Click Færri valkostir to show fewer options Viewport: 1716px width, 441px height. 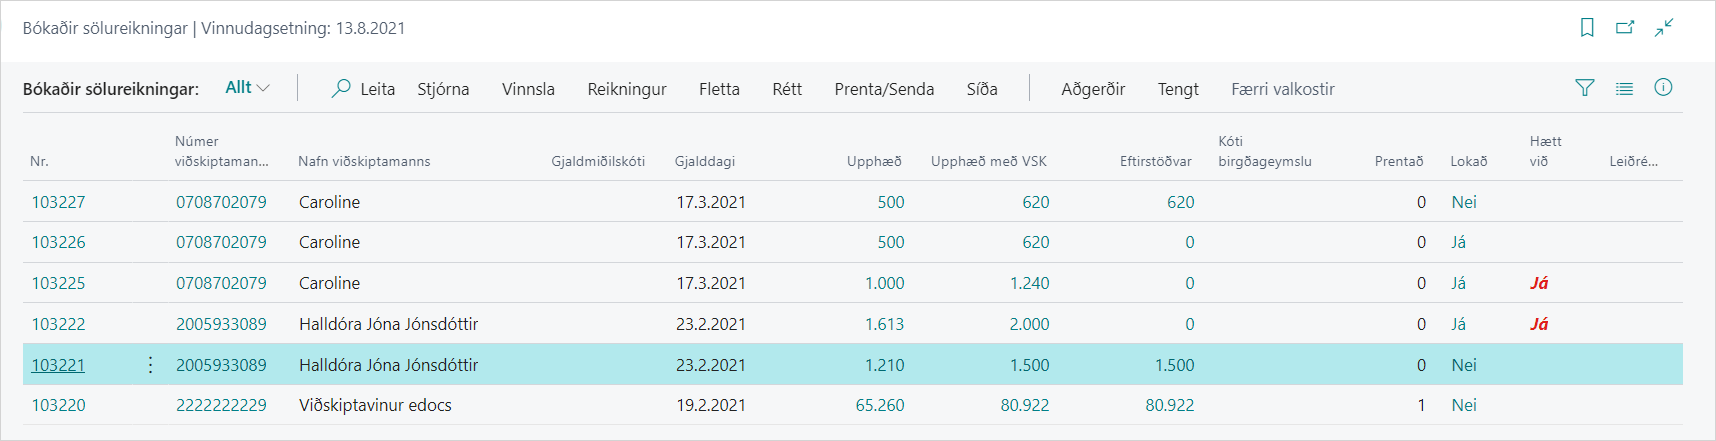[x=1283, y=89]
